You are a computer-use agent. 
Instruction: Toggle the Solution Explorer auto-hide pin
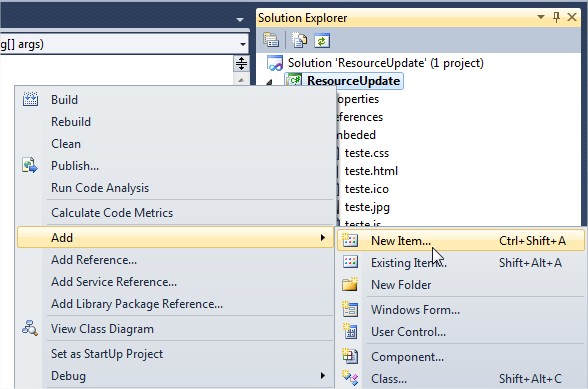pyautogui.click(x=556, y=17)
